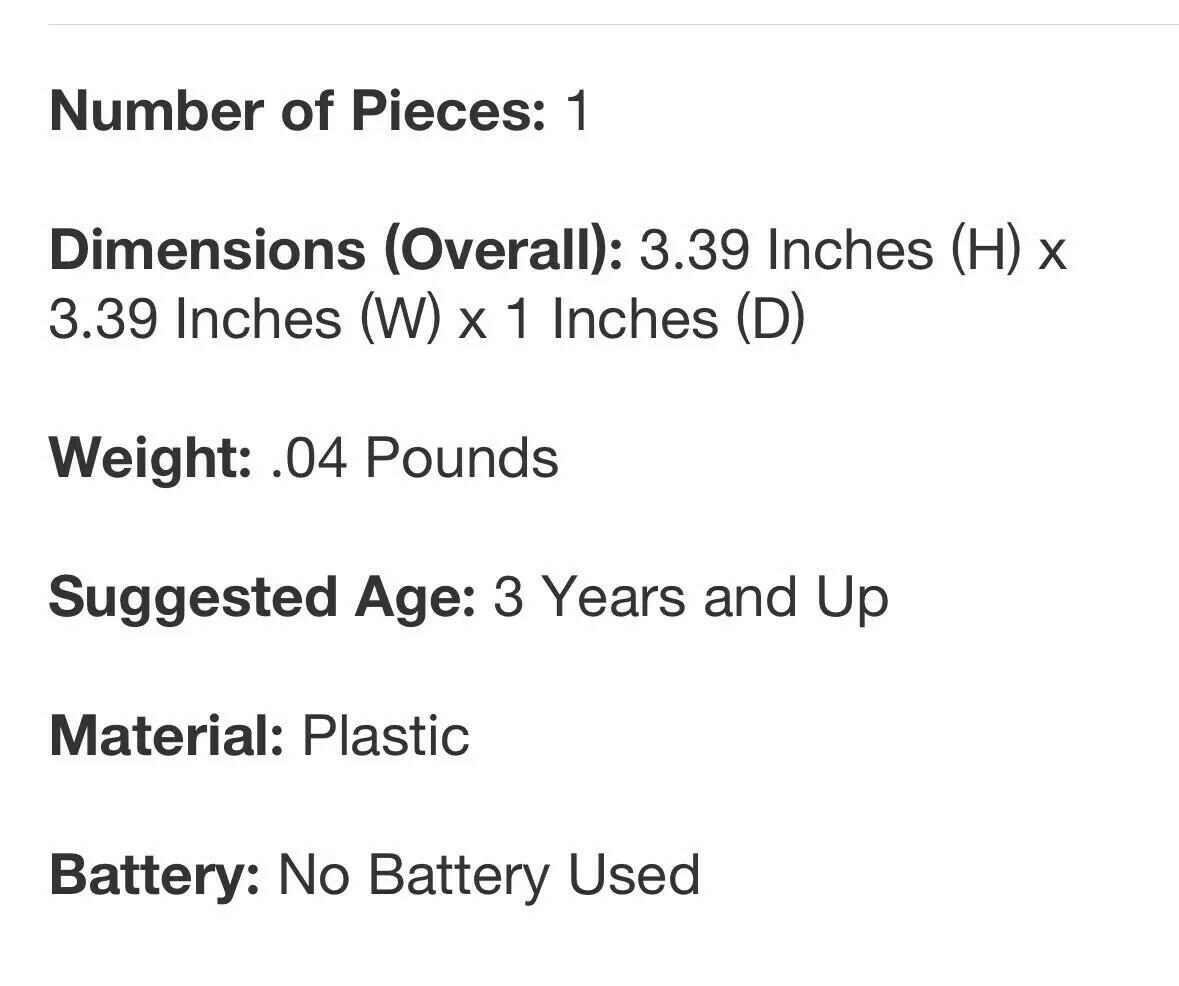The width and height of the screenshot is (1179, 986).
Task: Click the number of pieces value '1'
Action: coord(577,111)
